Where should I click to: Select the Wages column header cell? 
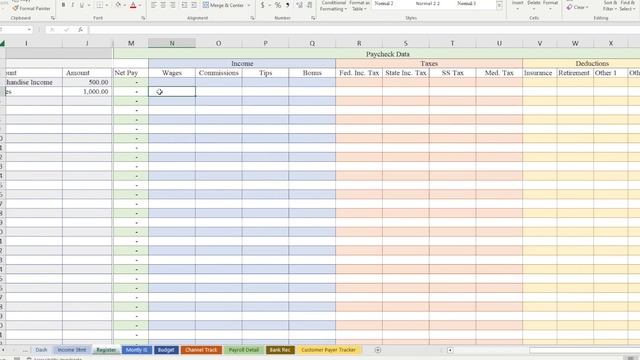click(x=172, y=73)
